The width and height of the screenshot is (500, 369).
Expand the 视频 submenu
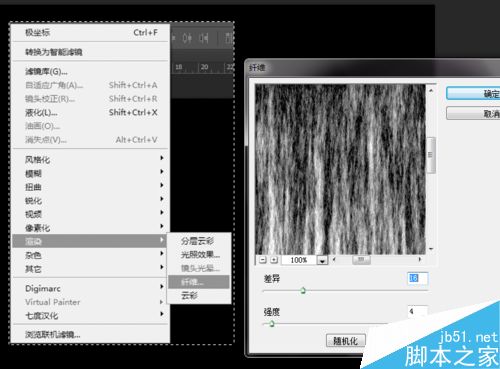click(x=91, y=214)
